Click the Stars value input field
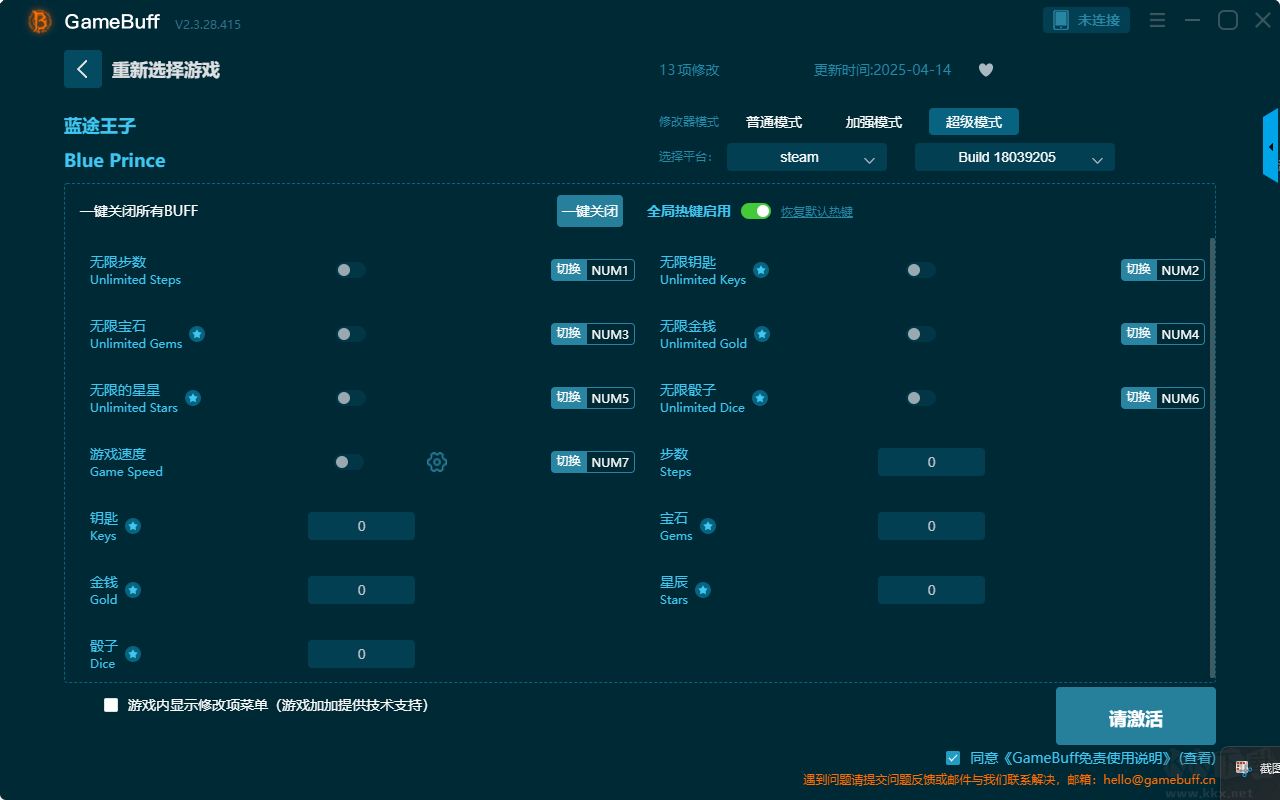Image resolution: width=1280 pixels, height=800 pixels. (931, 590)
